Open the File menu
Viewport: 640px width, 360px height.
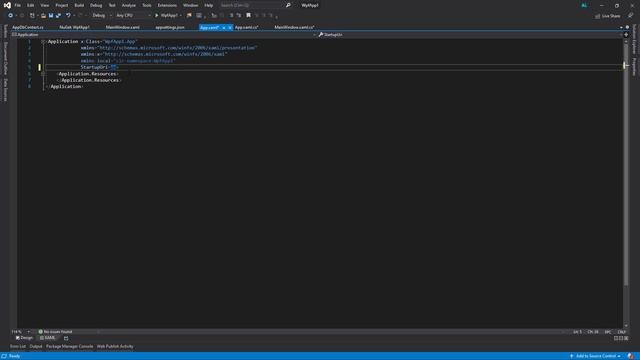(18, 5)
